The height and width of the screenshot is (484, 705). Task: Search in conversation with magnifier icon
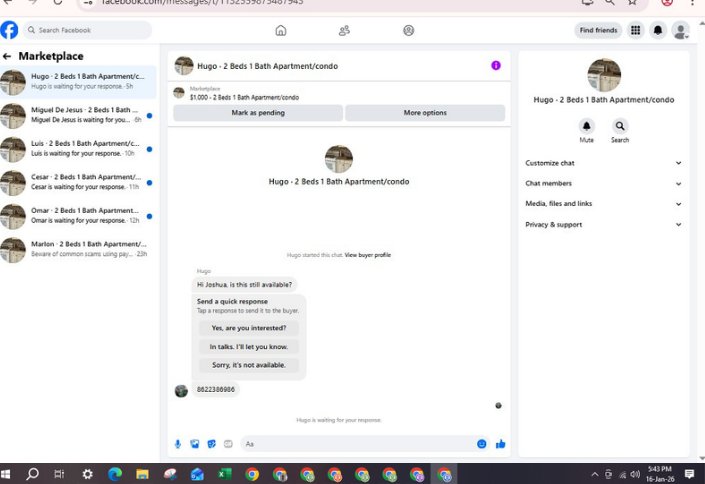pos(620,126)
